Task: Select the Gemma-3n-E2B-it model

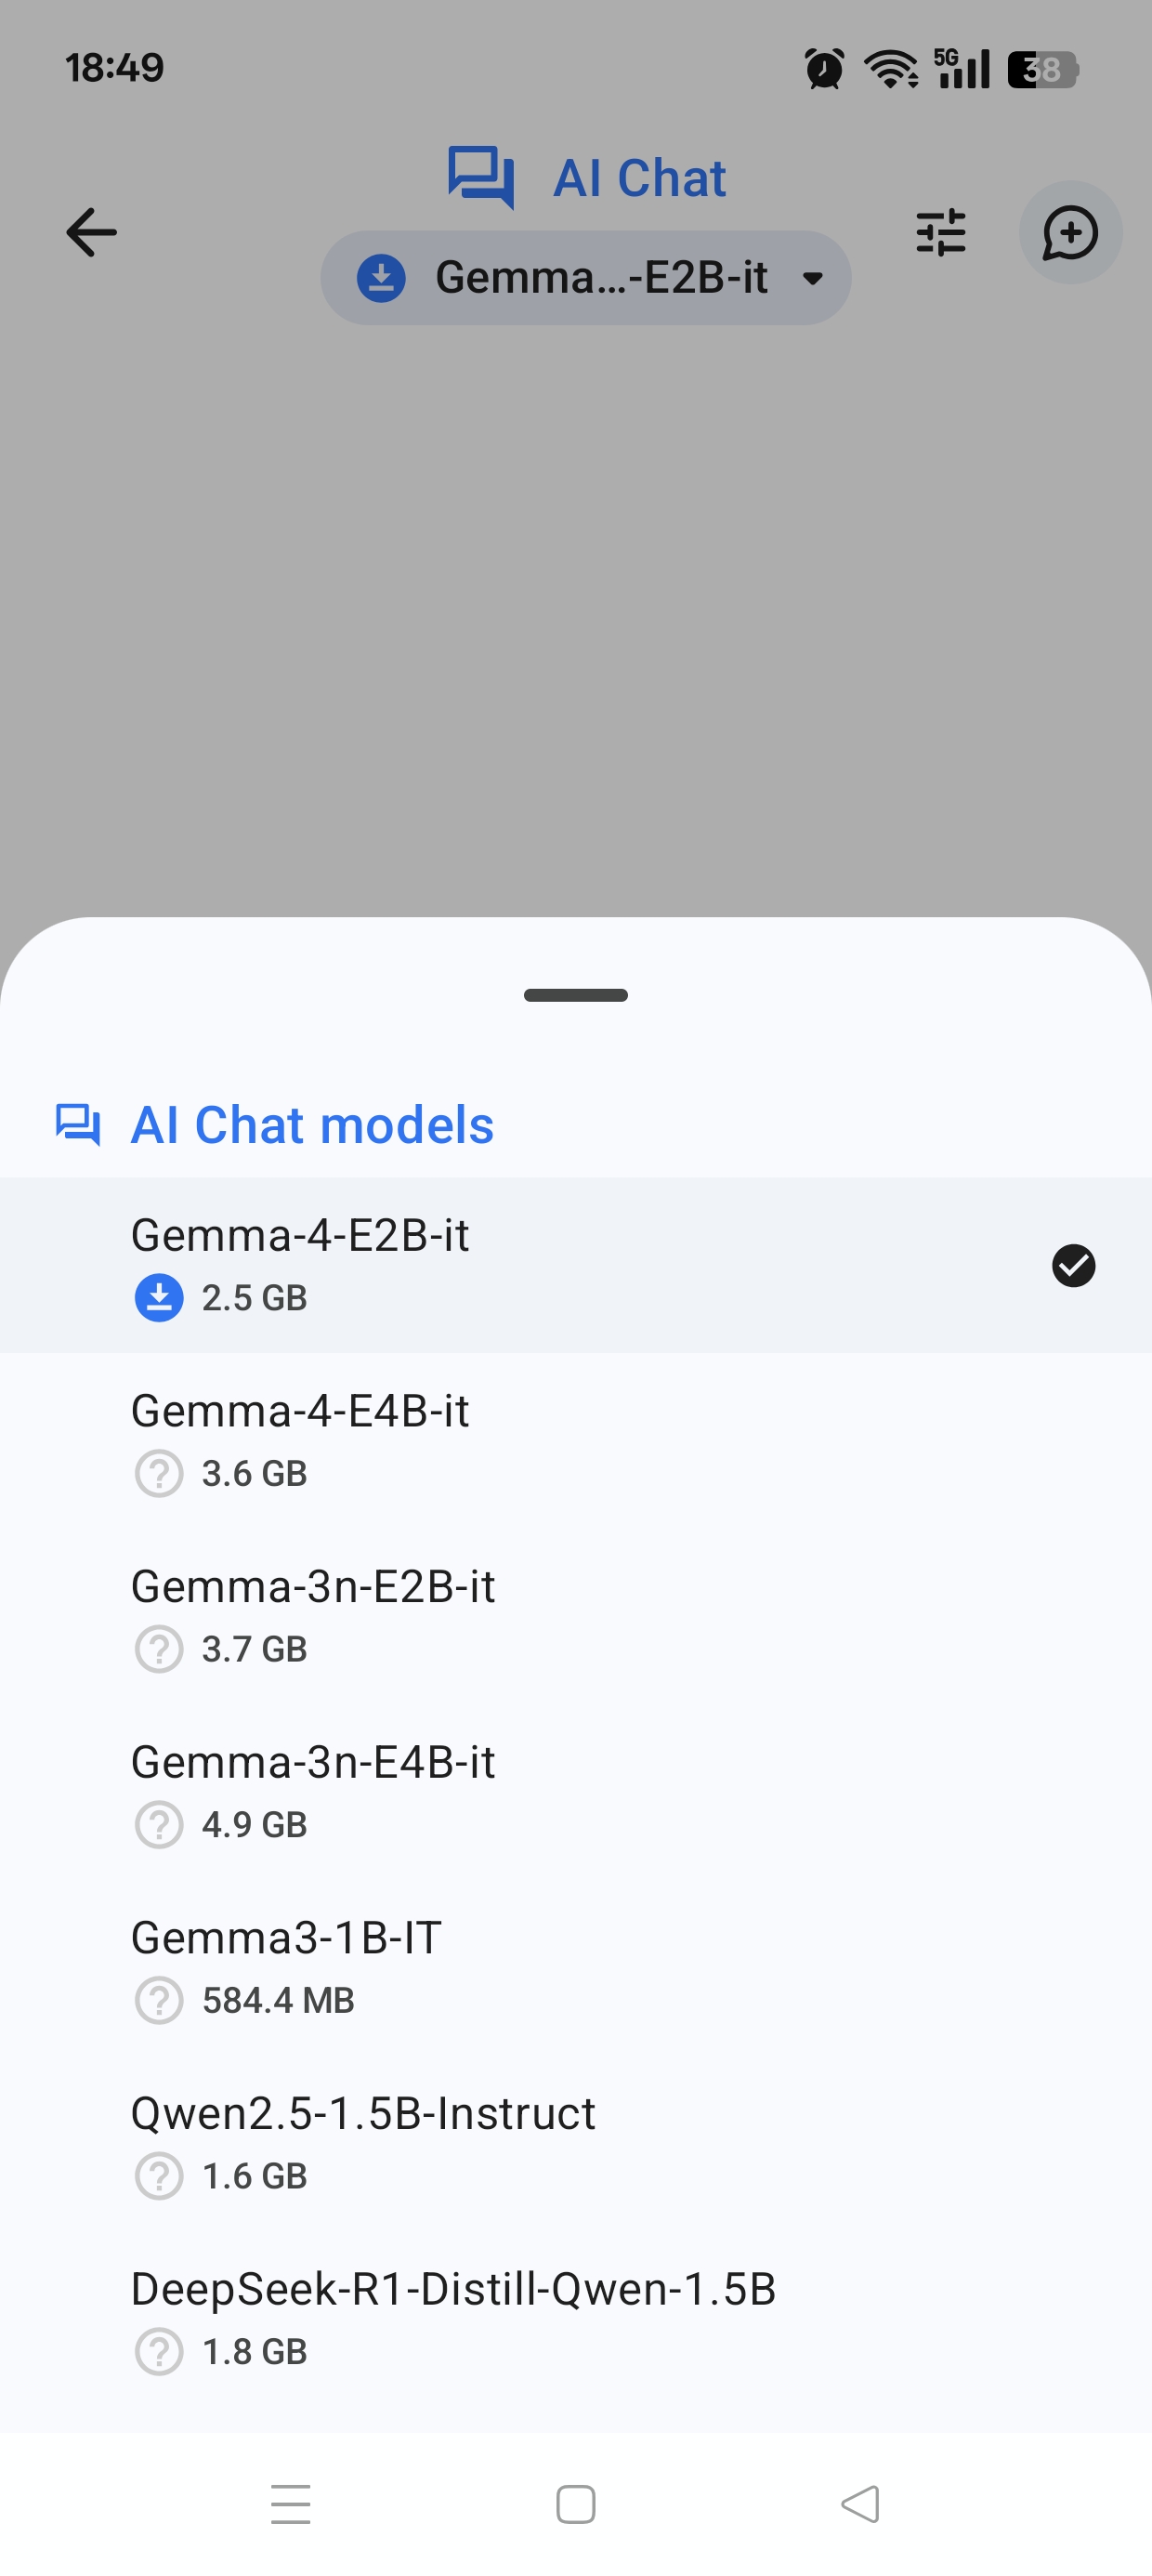Action: pyautogui.click(x=576, y=1617)
